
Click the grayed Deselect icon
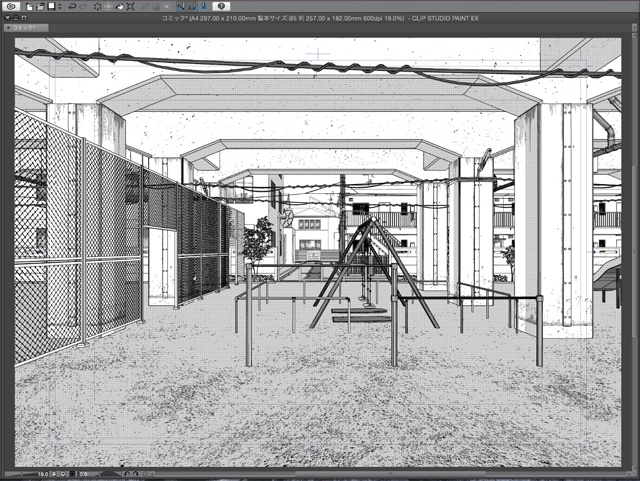click(145, 6)
